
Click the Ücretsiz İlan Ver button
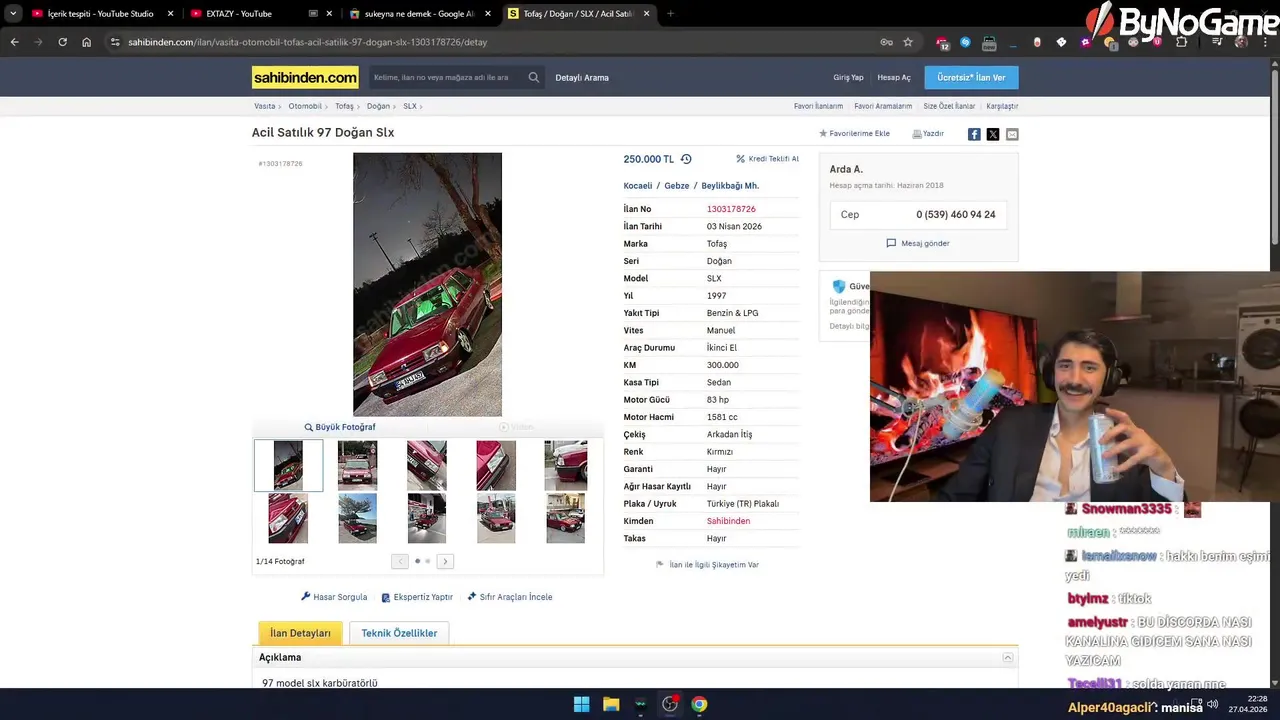pyautogui.click(x=971, y=77)
